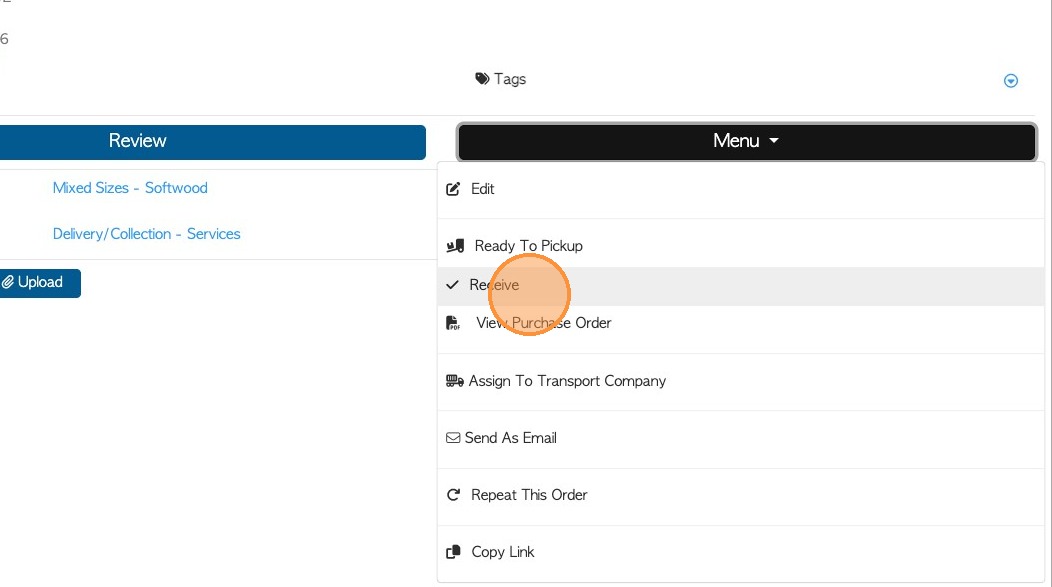Click the Upload attachment button
Screen dimensions: 1052x587
[37, 283]
